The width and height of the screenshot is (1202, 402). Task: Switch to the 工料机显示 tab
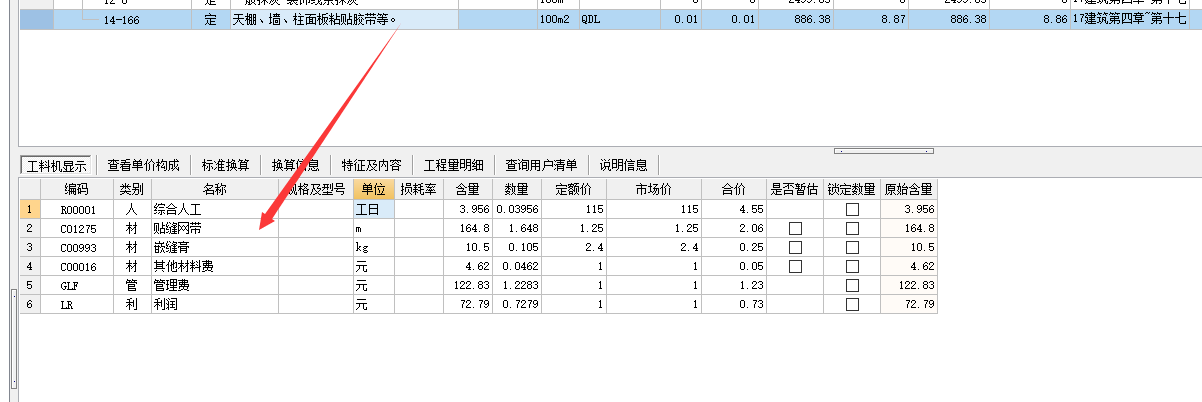point(57,165)
